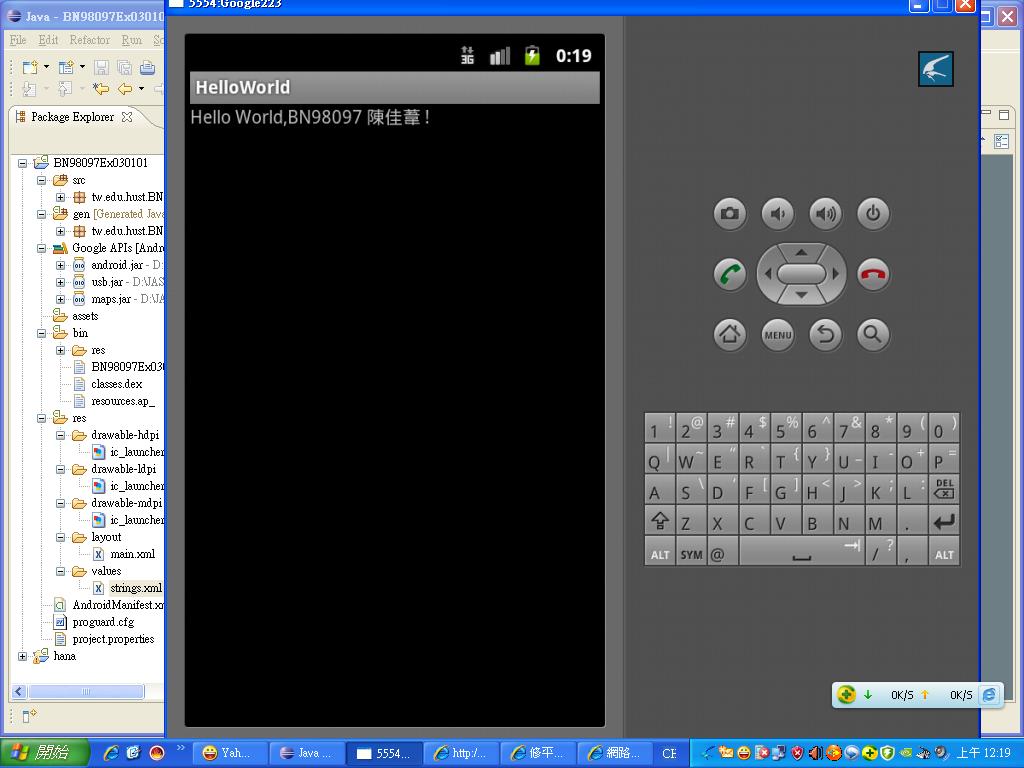1024x768 pixels.
Task: Toggle the left ALT key on keyboard
Action: pyautogui.click(x=659, y=553)
